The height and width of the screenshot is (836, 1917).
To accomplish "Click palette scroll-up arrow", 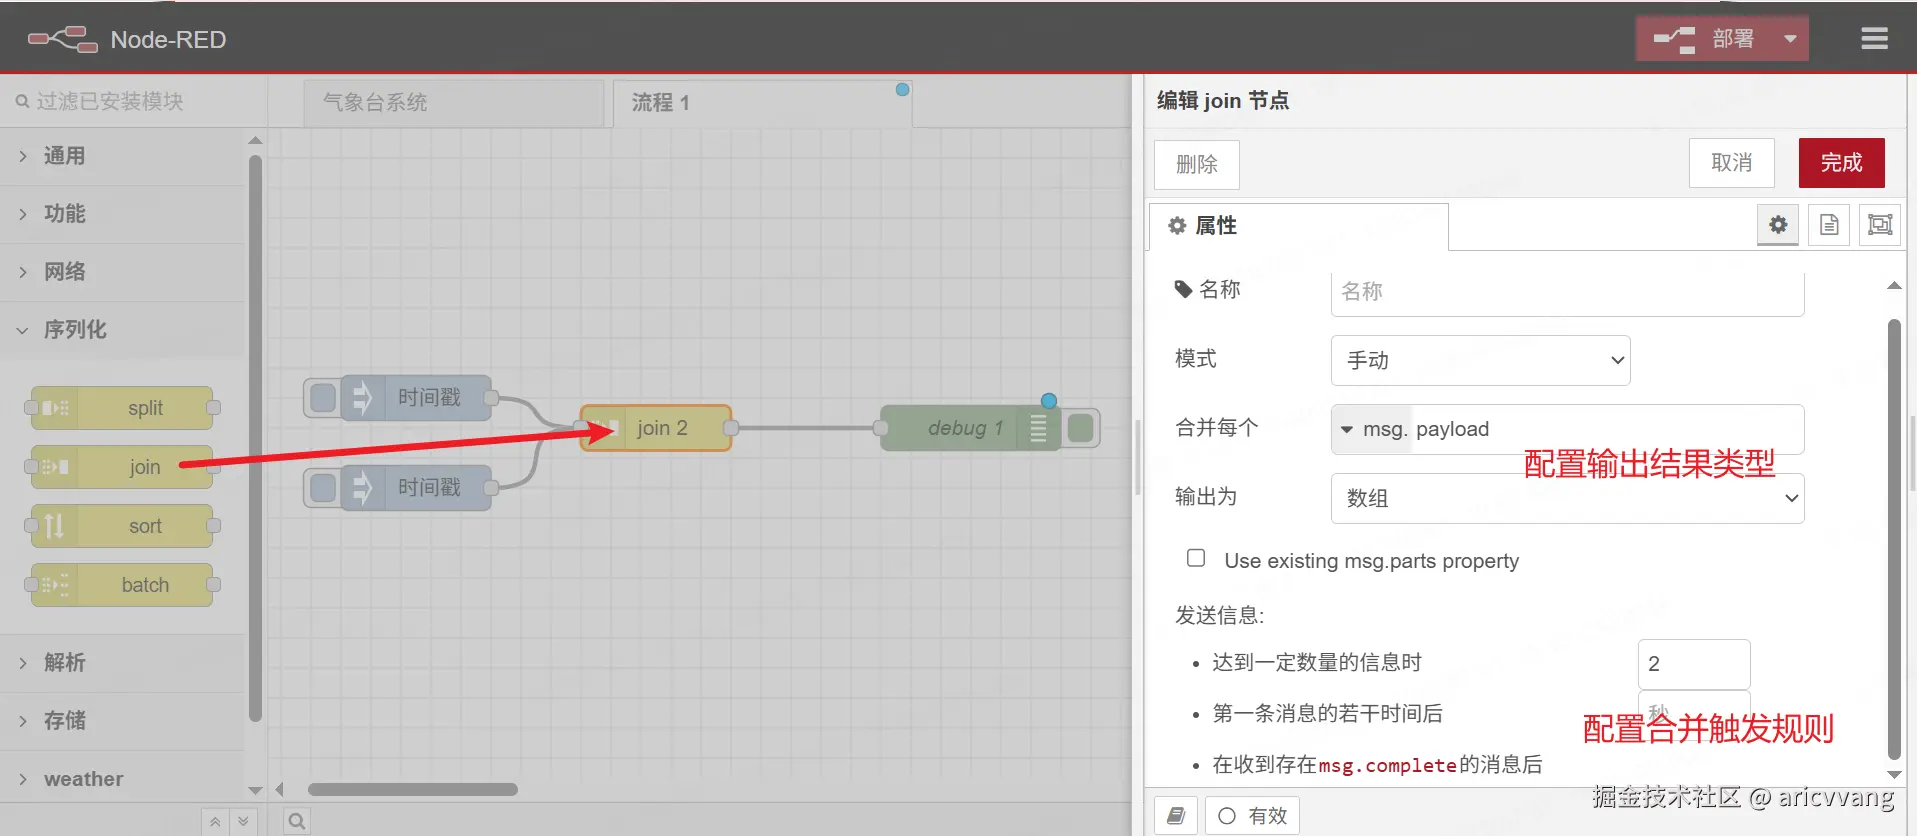I will [x=255, y=140].
